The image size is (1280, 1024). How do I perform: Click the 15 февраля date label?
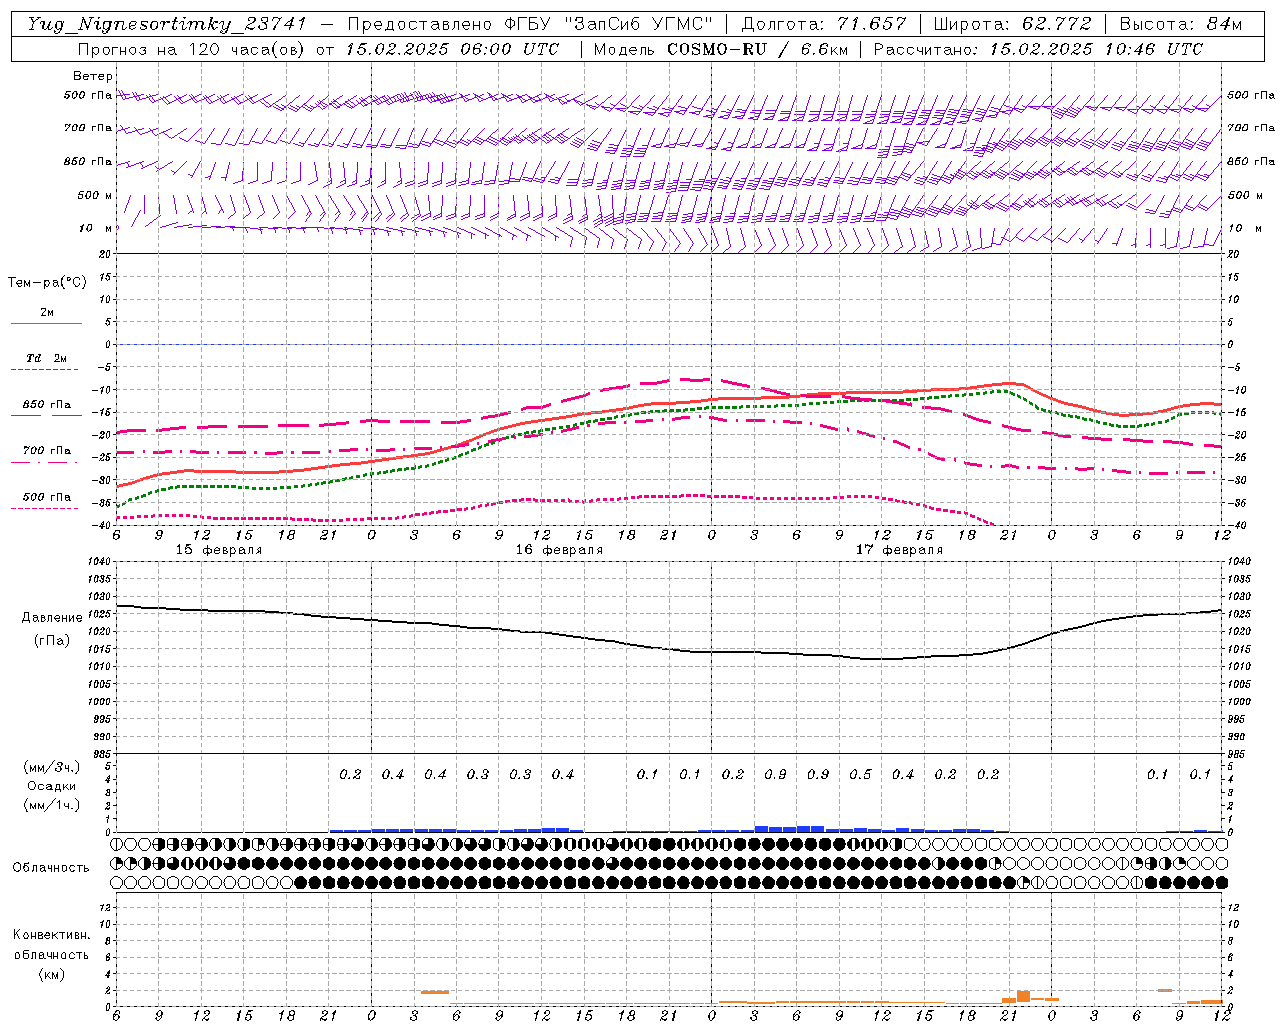point(219,550)
